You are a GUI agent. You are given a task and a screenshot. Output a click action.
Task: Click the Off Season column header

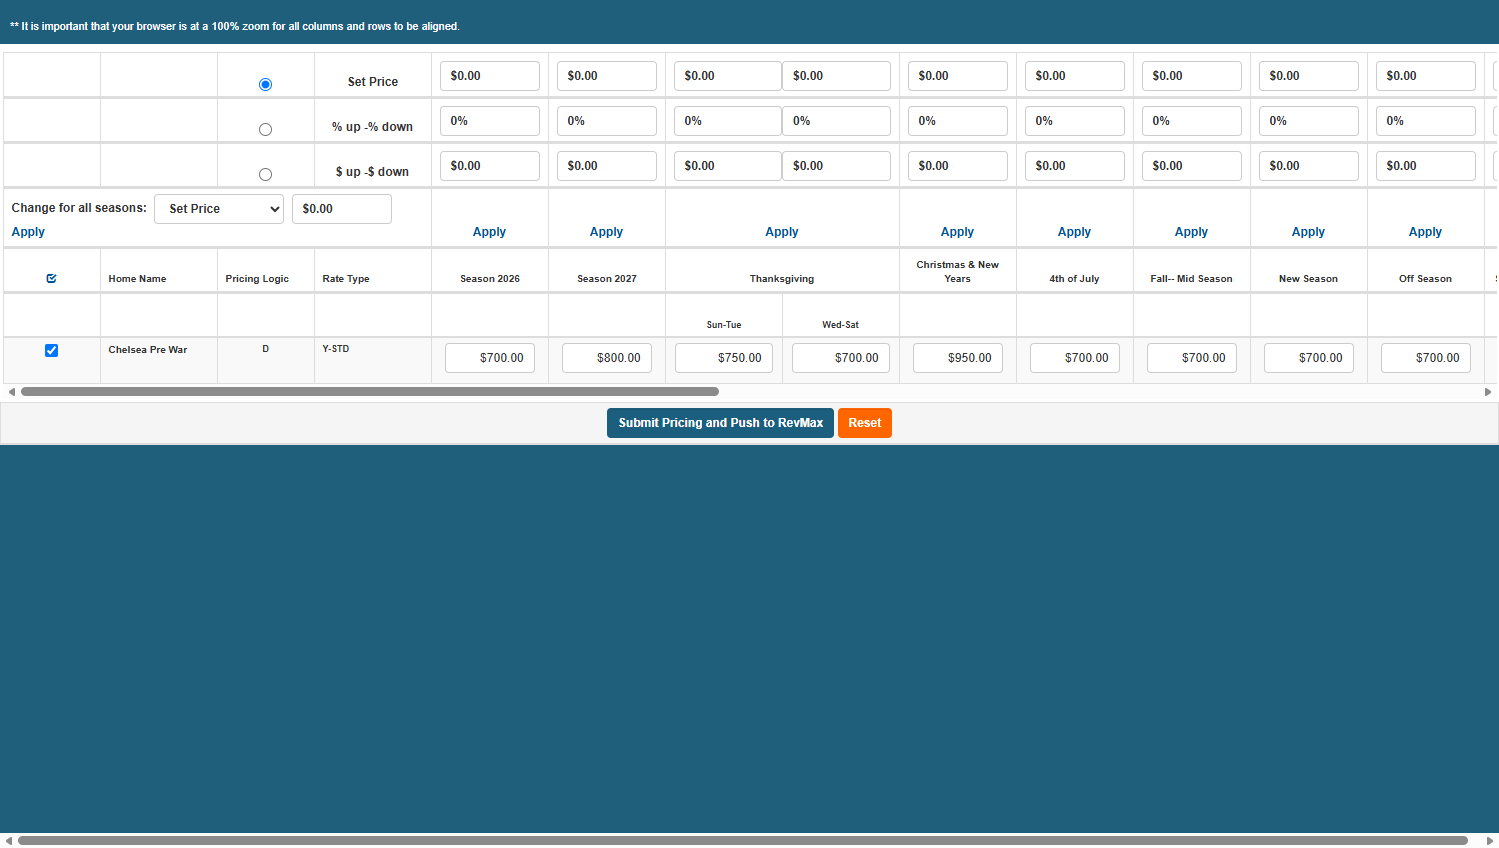tap(1425, 279)
